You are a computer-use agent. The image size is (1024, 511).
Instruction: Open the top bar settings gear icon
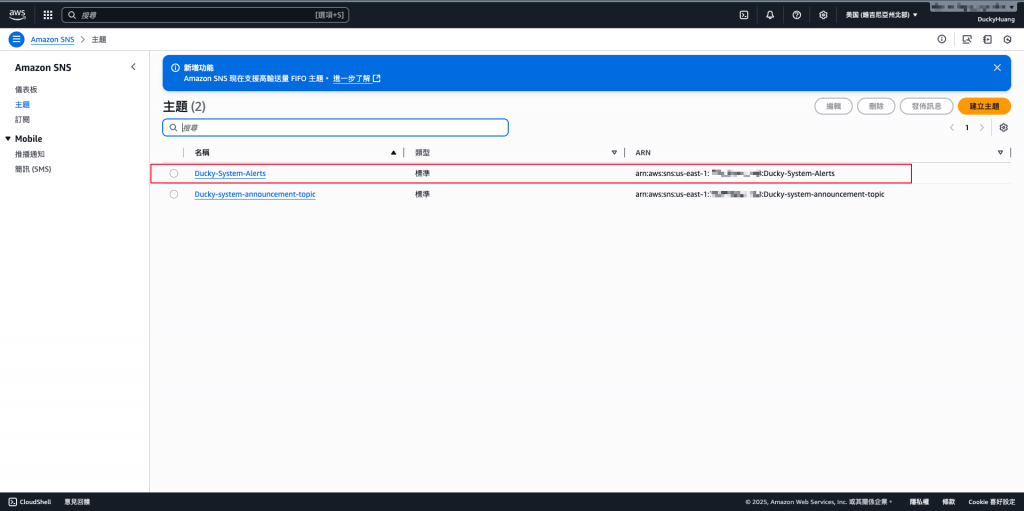click(x=824, y=14)
